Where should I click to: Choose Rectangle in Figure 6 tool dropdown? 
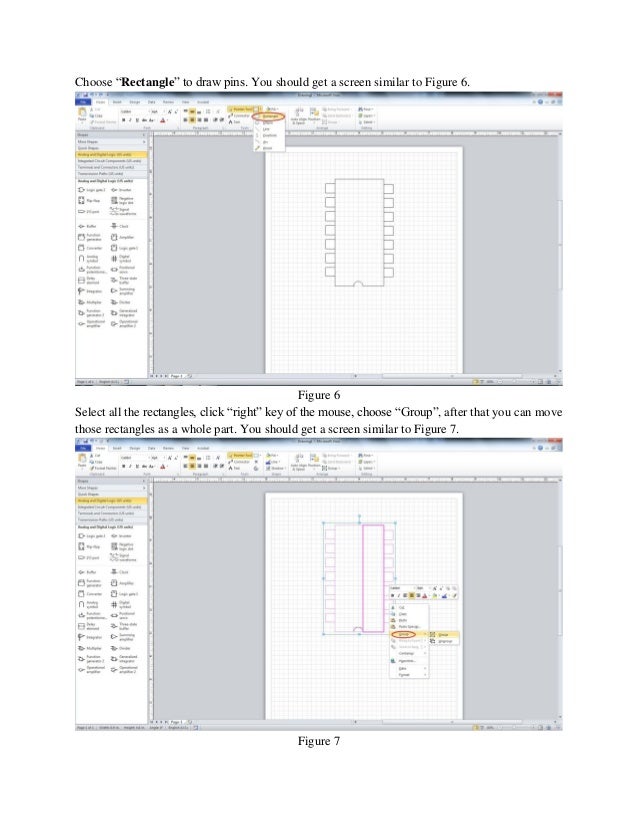click(x=270, y=116)
